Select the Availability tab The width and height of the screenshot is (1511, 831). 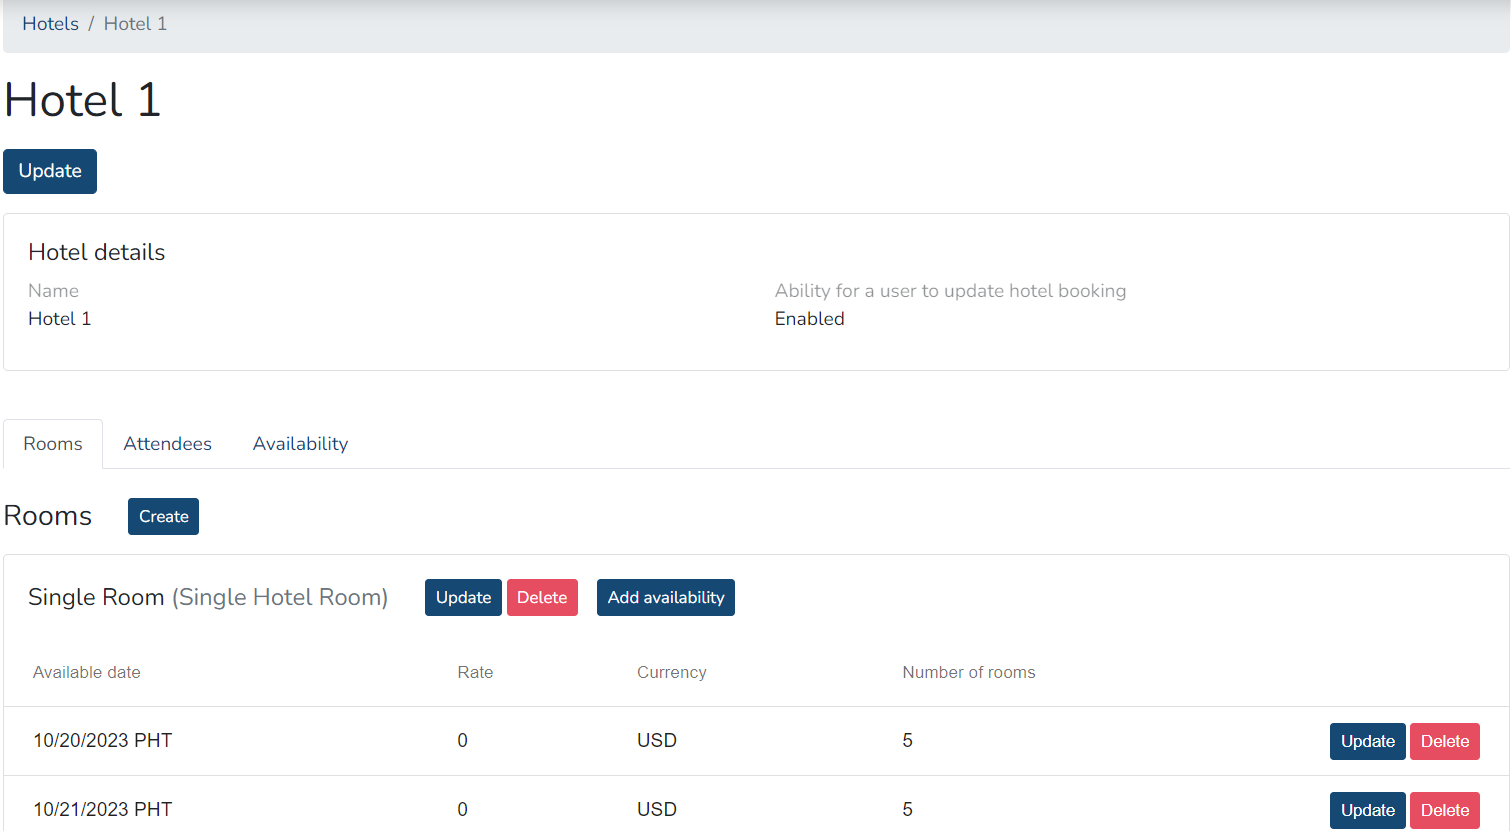click(x=300, y=444)
